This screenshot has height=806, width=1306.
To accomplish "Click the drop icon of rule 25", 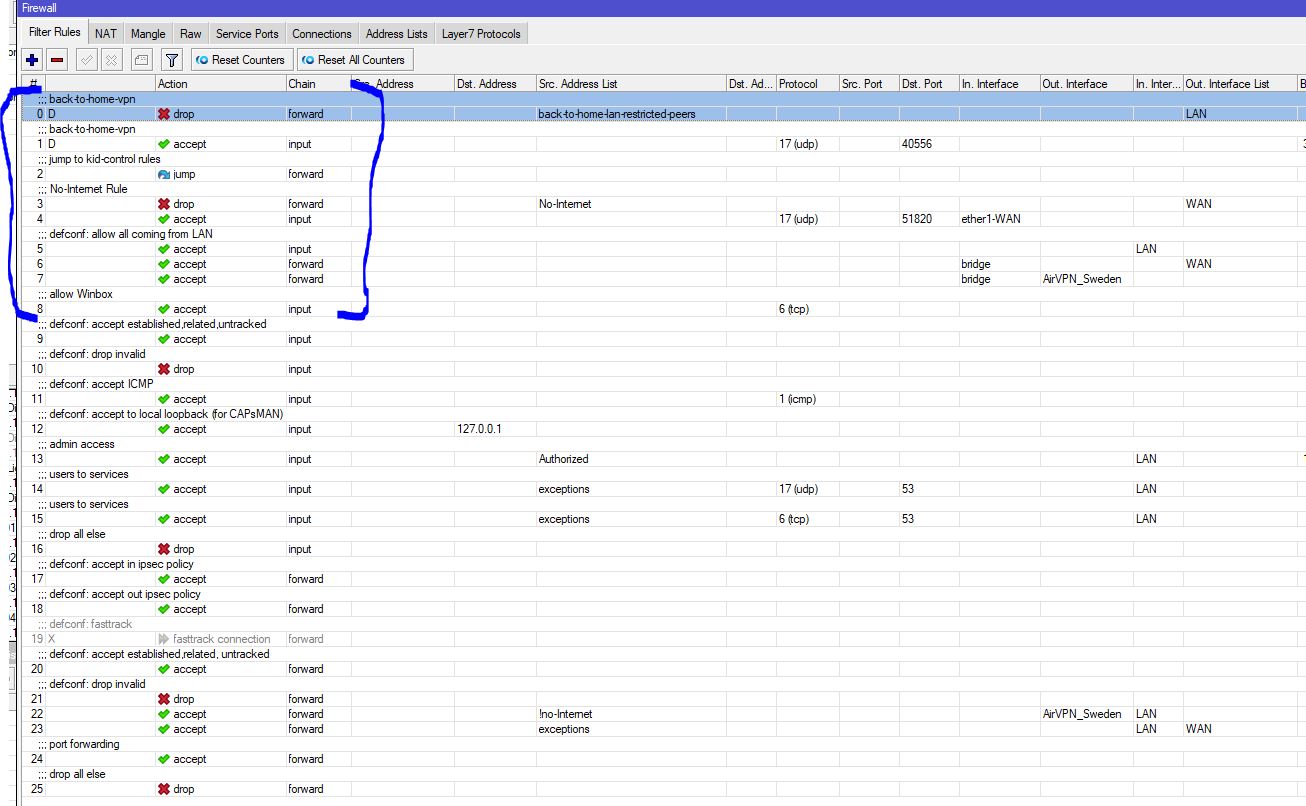I will tap(164, 789).
